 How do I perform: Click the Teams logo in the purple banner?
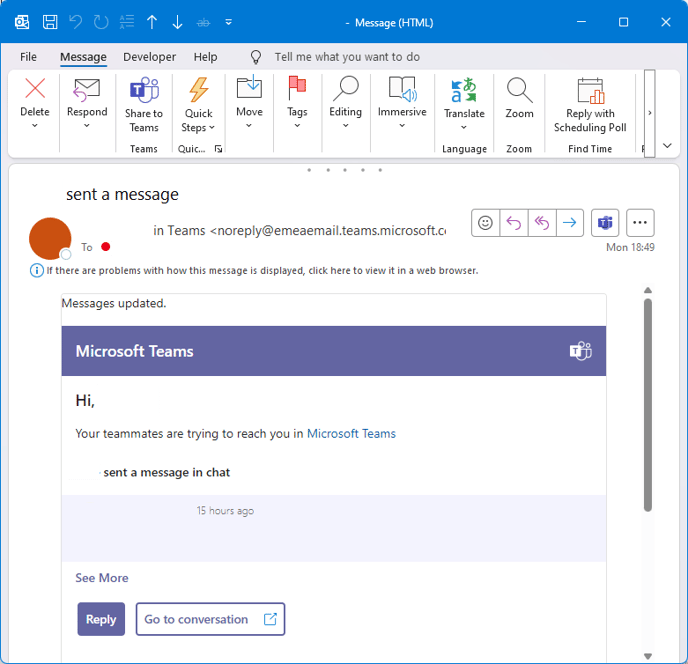coord(580,351)
